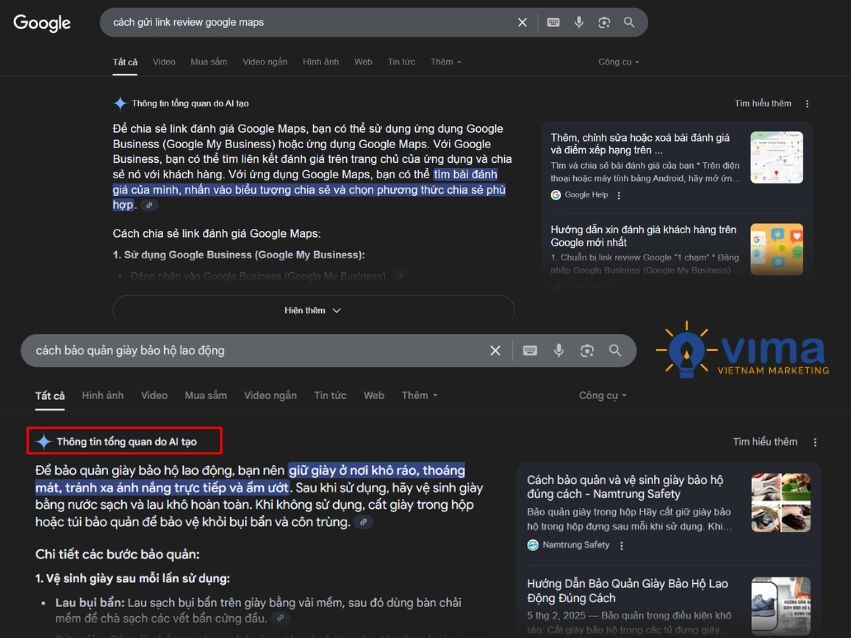Click the heading 'Cách chia sẻ link đánh giá Google Maps:'
This screenshot has width=851, height=638.
click(x=217, y=234)
